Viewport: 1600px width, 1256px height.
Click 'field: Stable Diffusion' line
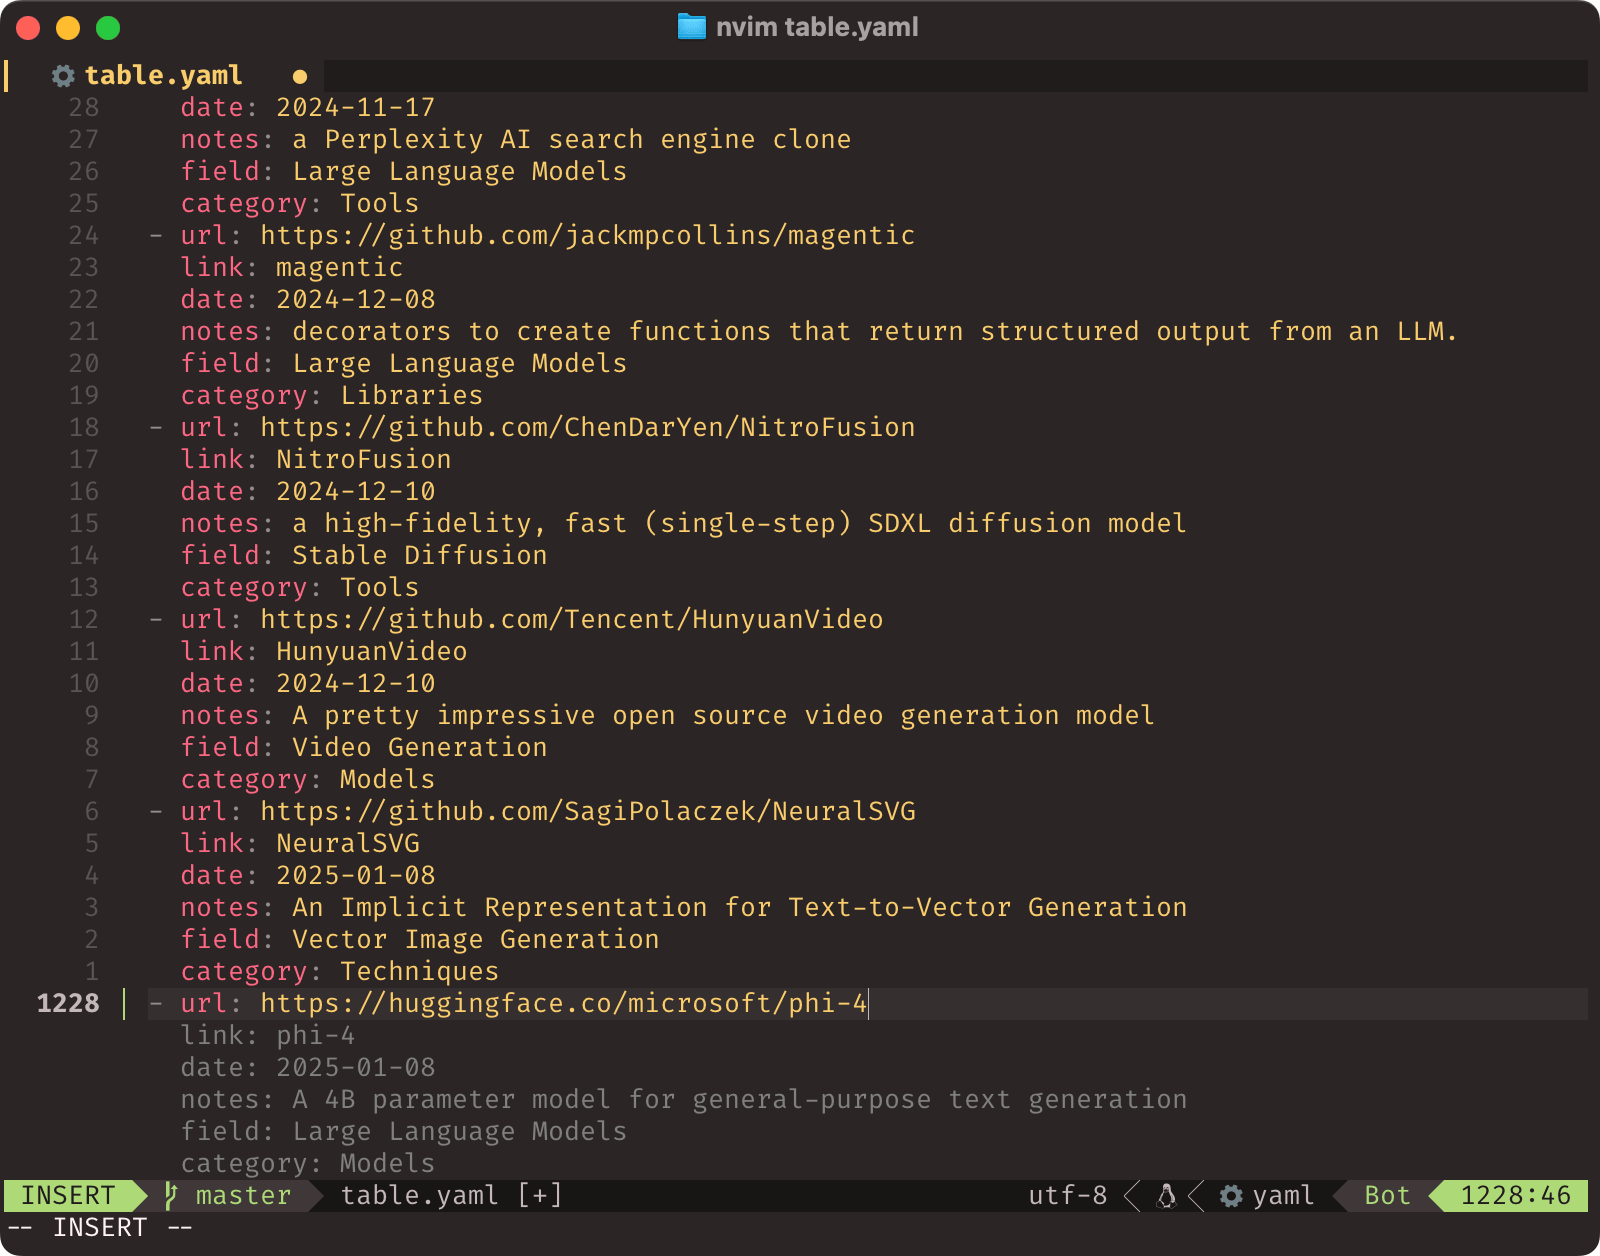point(363,555)
